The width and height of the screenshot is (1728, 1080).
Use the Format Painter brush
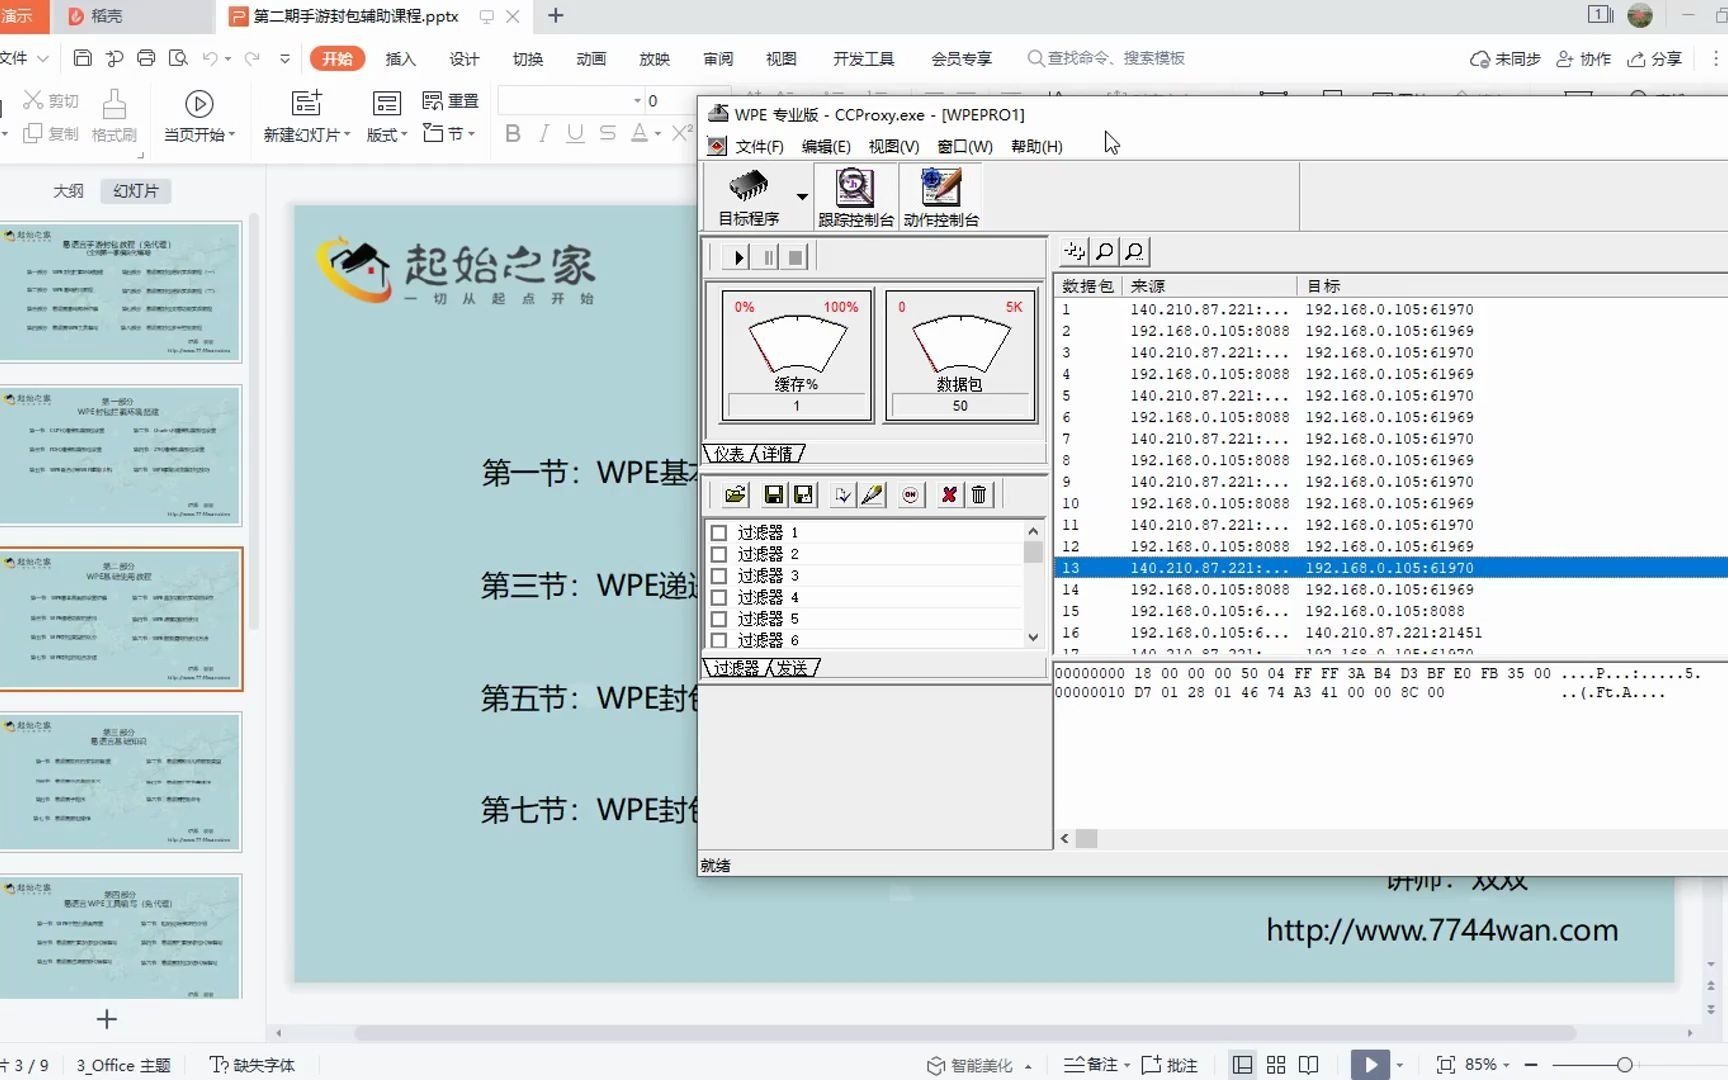click(x=114, y=116)
